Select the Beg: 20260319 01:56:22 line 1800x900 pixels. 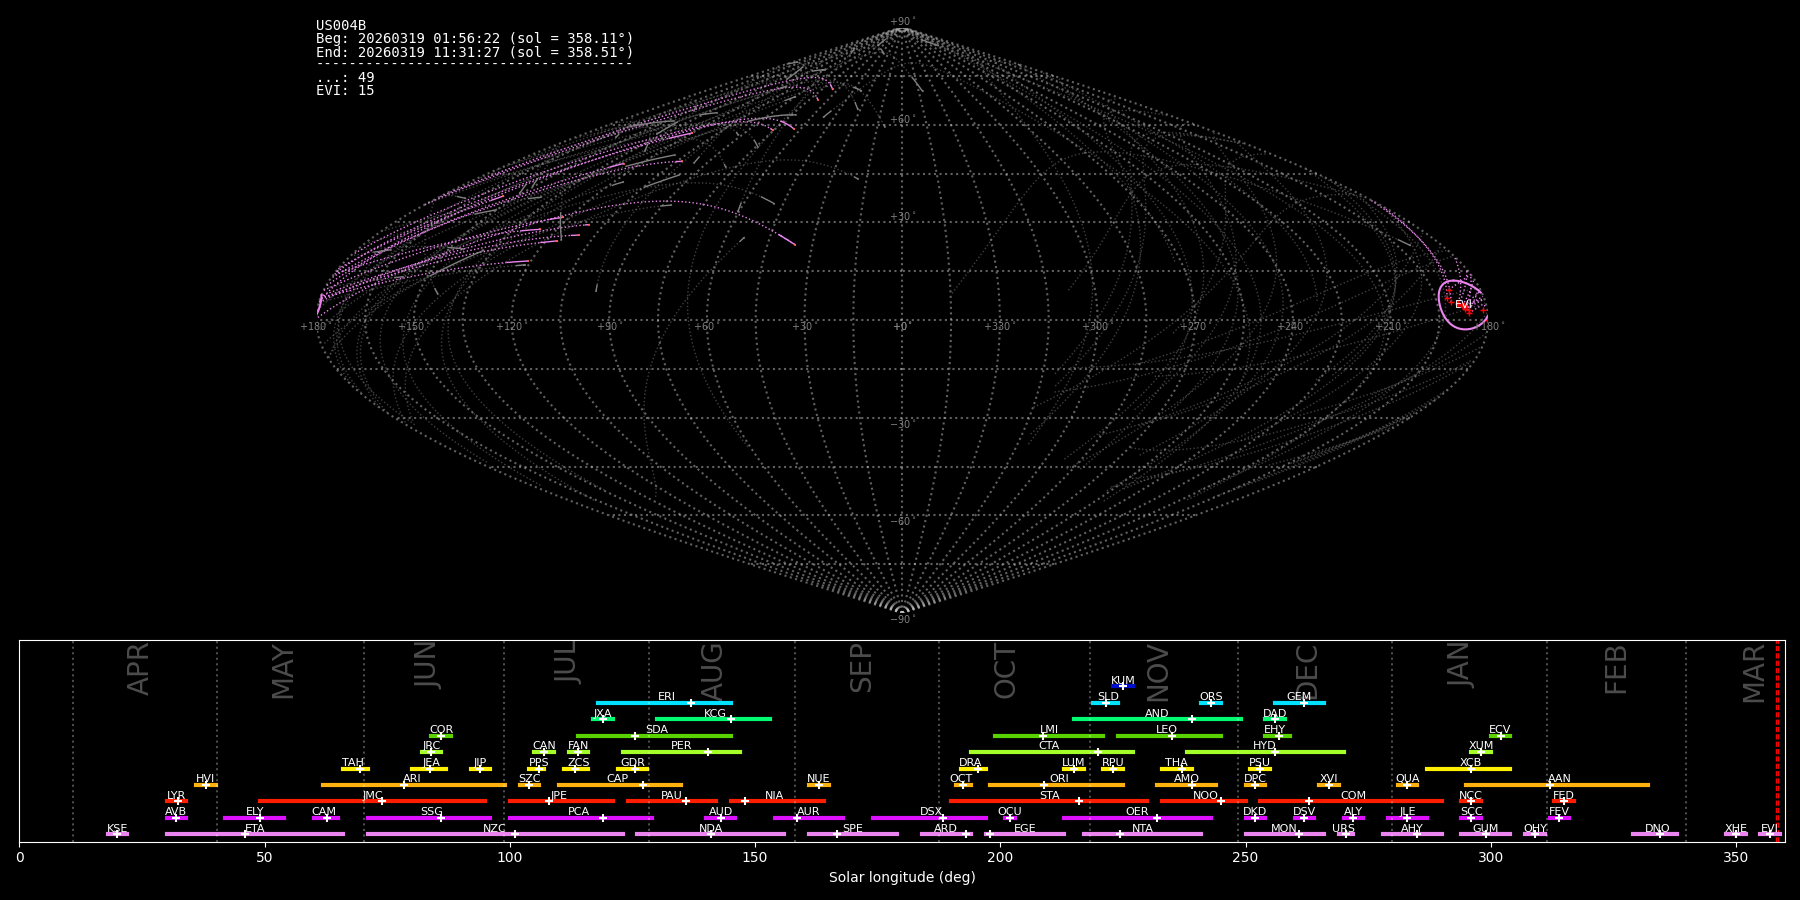[x=475, y=39]
